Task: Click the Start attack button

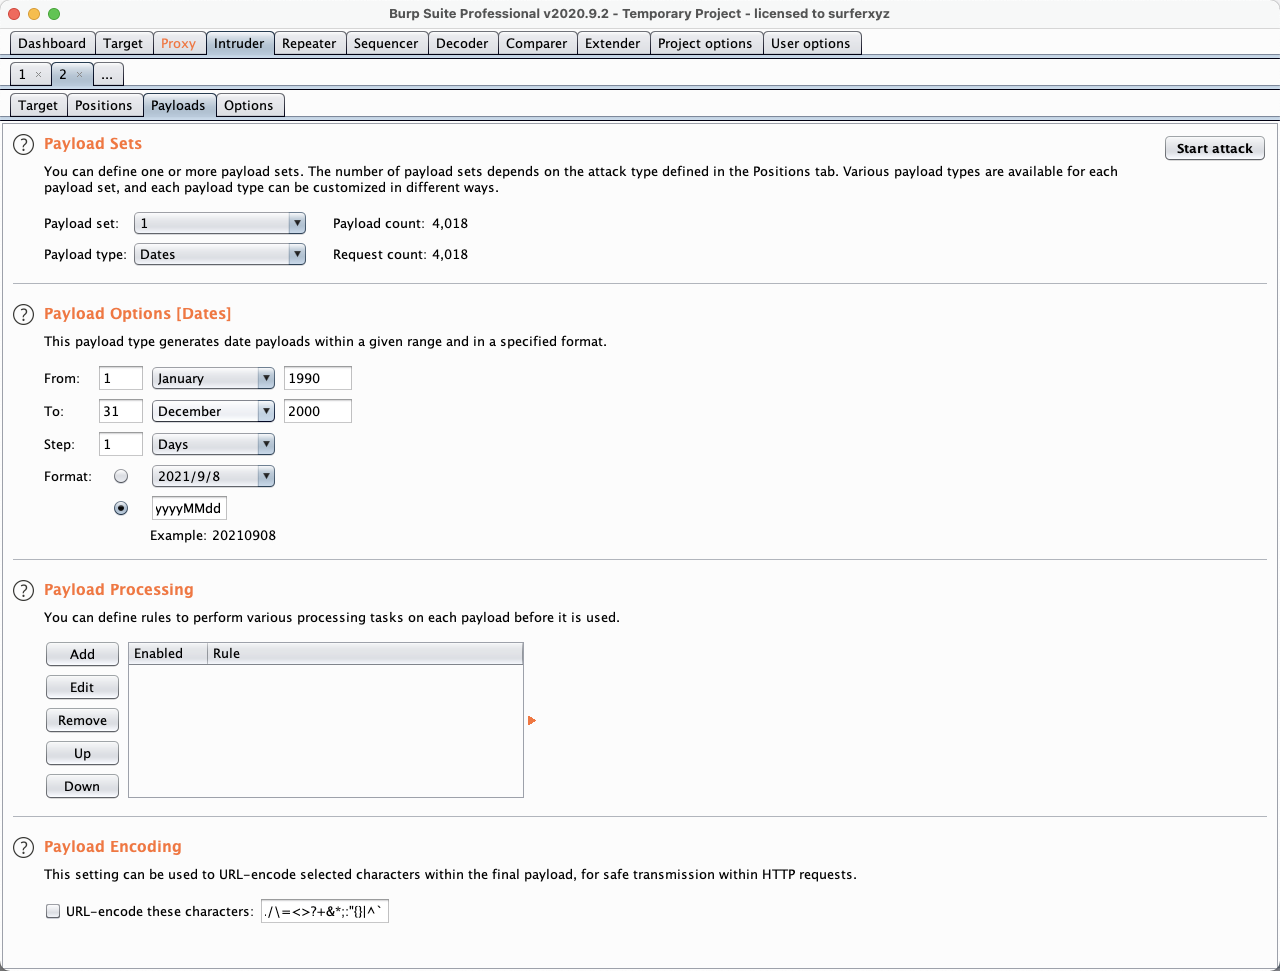Action: pos(1215,148)
